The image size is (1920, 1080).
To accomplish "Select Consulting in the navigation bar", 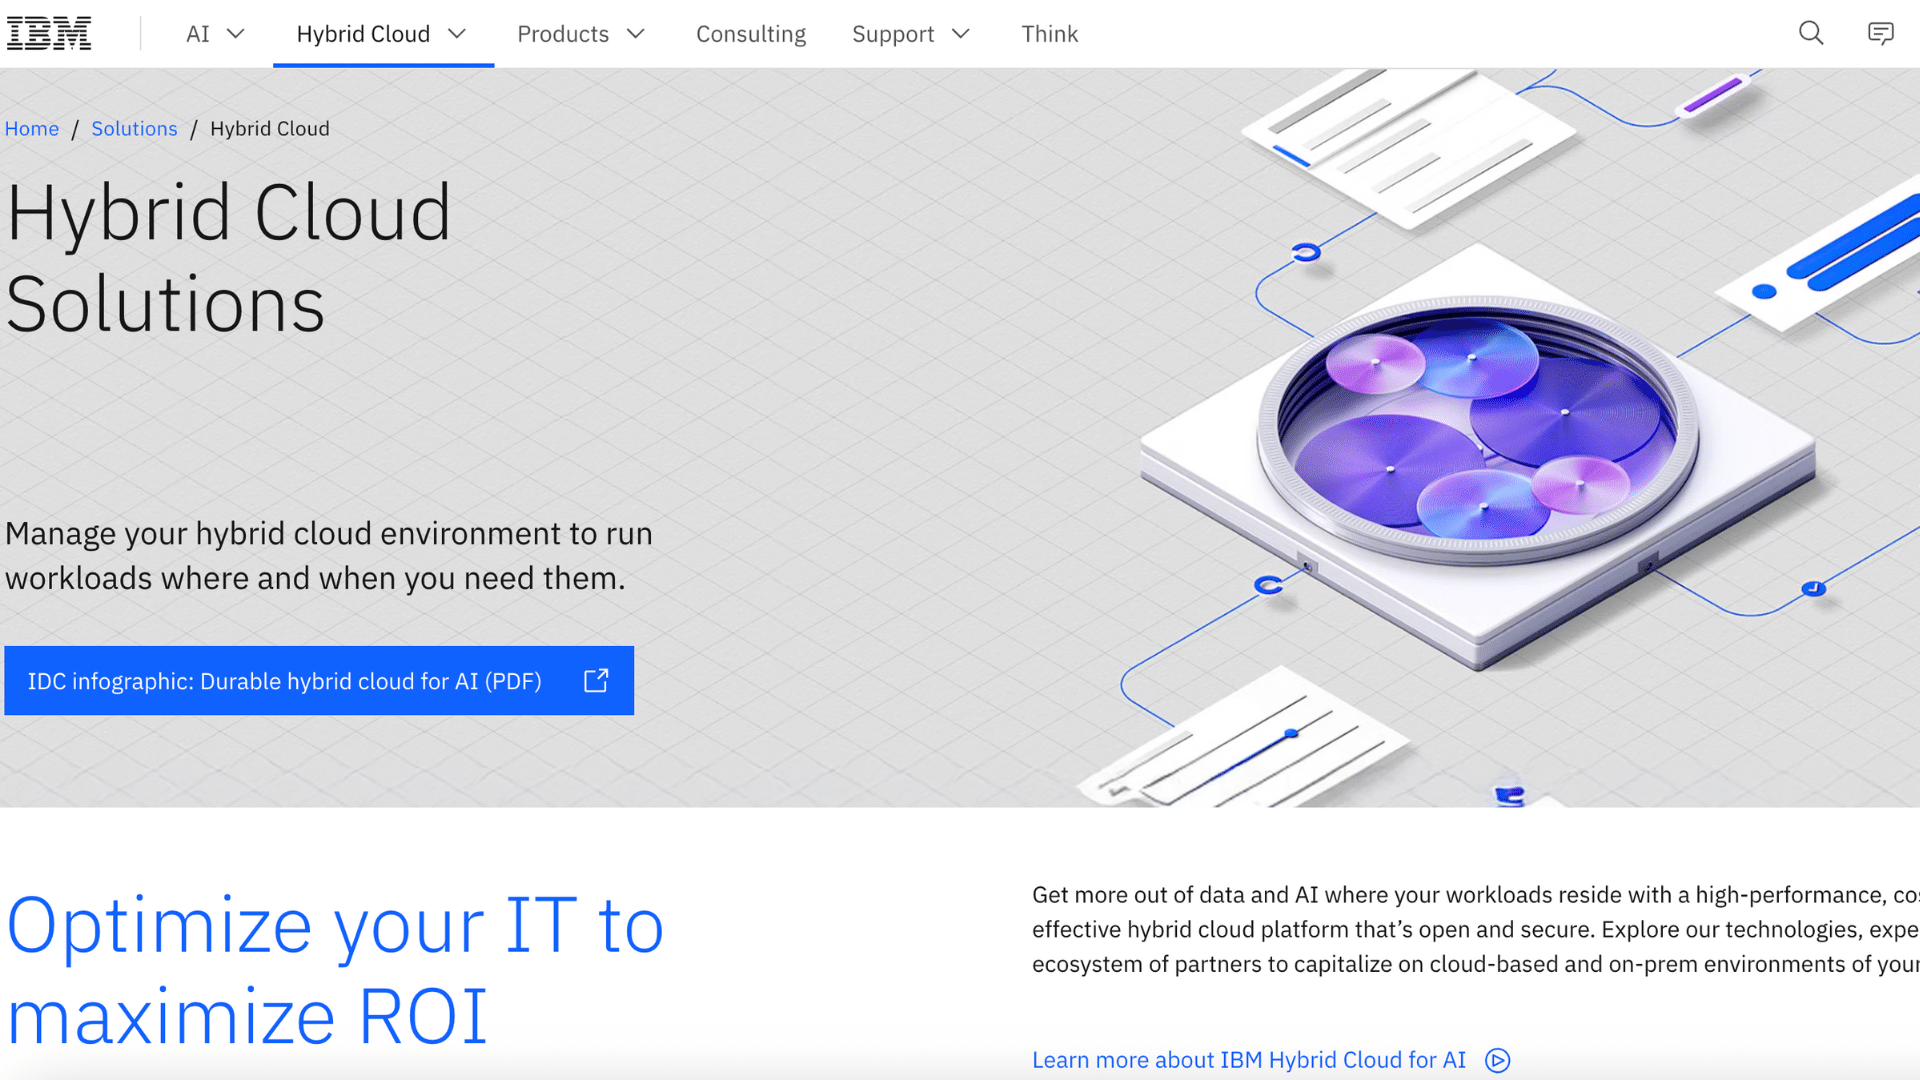I will click(x=751, y=33).
